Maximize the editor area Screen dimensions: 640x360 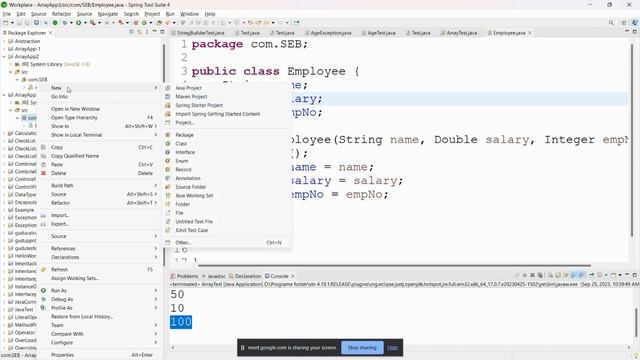635,32
